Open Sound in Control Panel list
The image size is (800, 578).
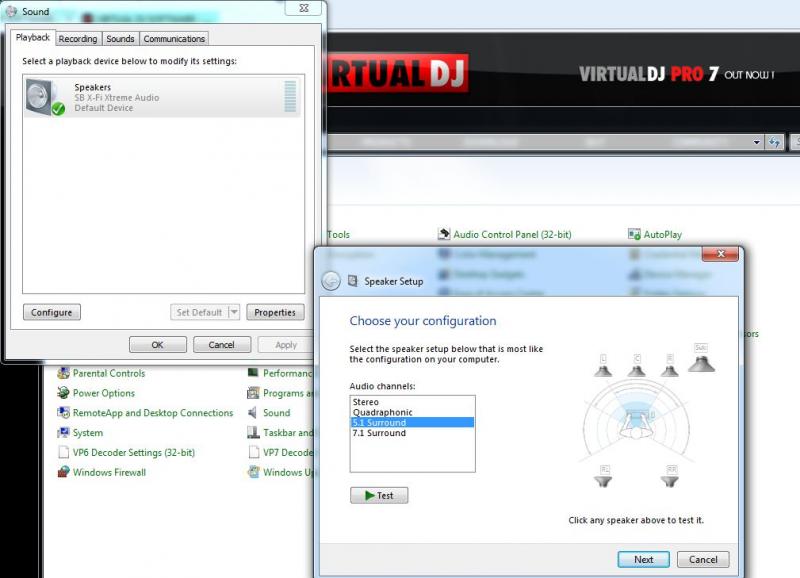pyautogui.click(x=277, y=413)
